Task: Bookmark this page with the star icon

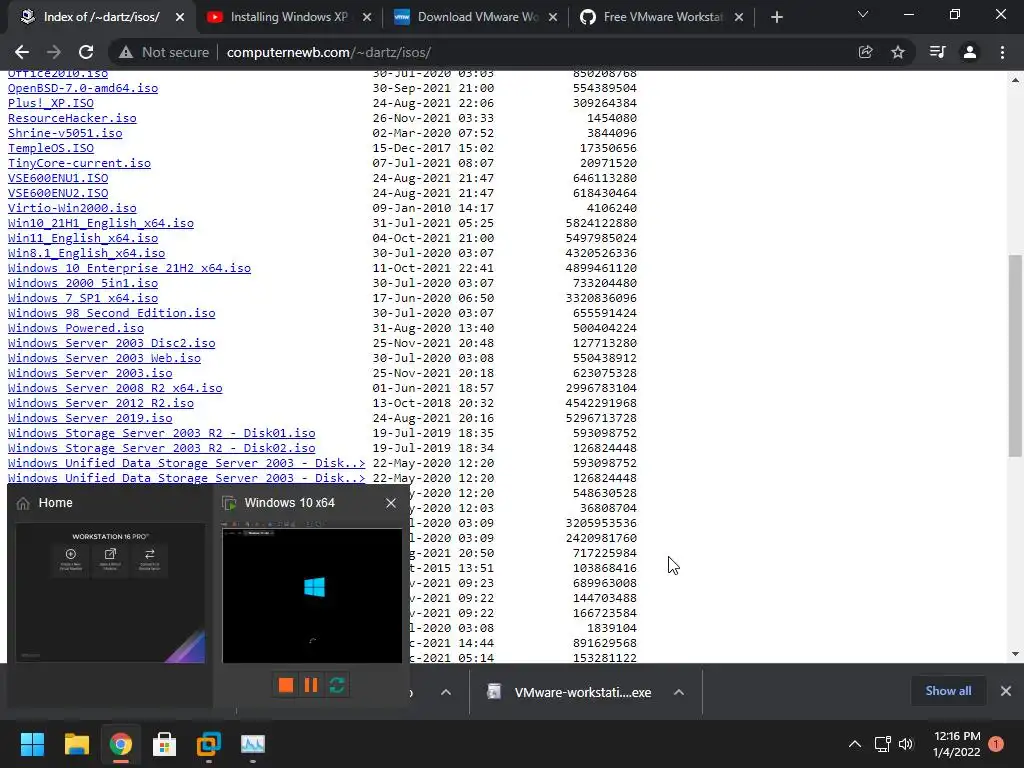Action: pyautogui.click(x=898, y=52)
